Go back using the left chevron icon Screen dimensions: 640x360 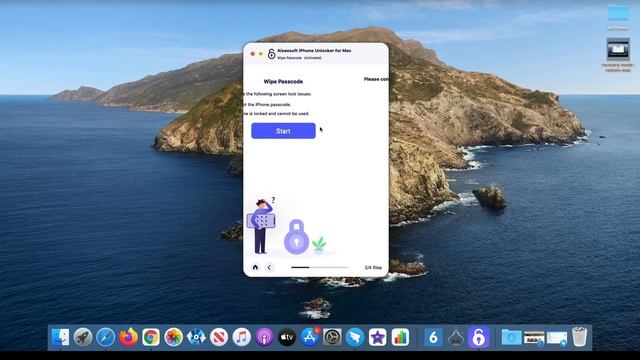click(x=269, y=267)
